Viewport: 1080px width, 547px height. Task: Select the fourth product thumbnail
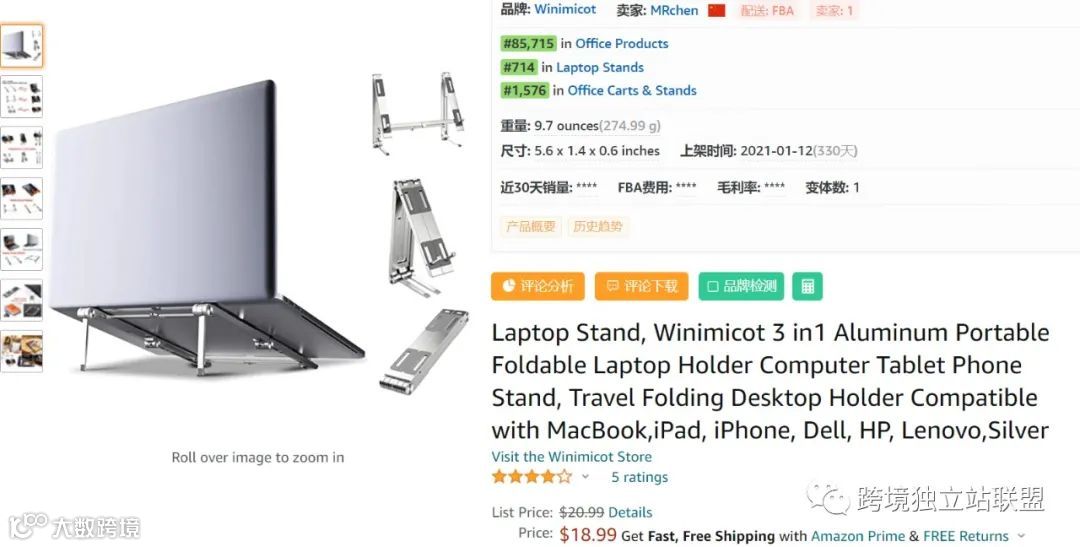pos(21,198)
